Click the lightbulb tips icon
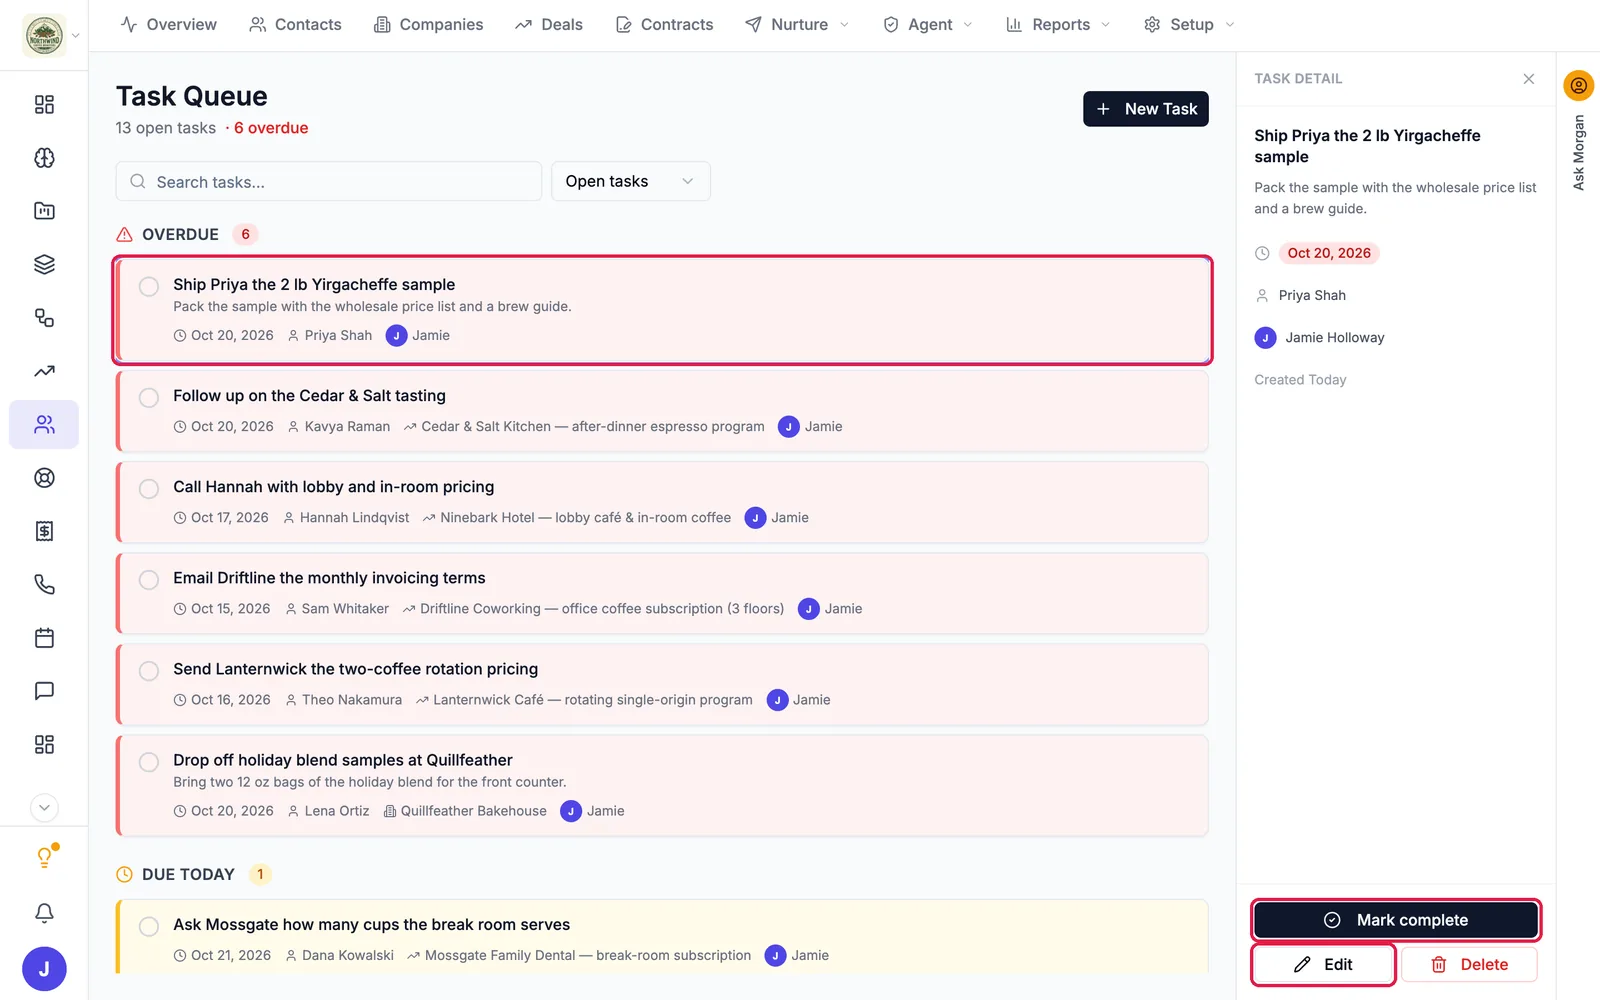The width and height of the screenshot is (1600, 1000). [44, 857]
